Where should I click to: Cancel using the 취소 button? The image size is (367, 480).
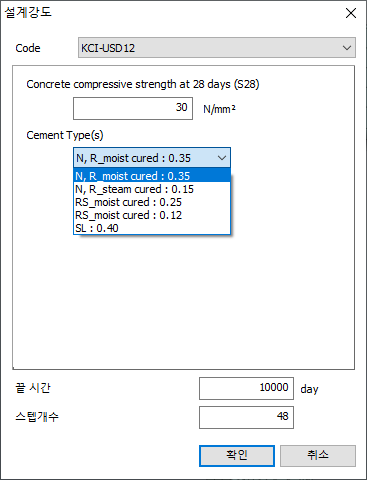click(x=318, y=456)
